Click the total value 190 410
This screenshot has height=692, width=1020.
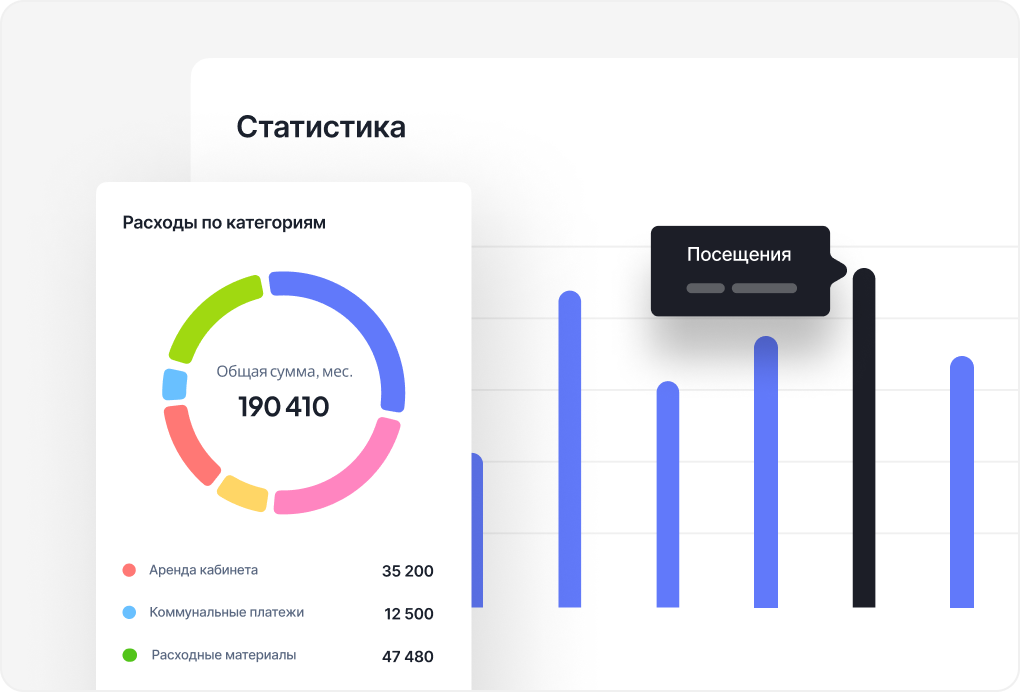[x=284, y=406]
